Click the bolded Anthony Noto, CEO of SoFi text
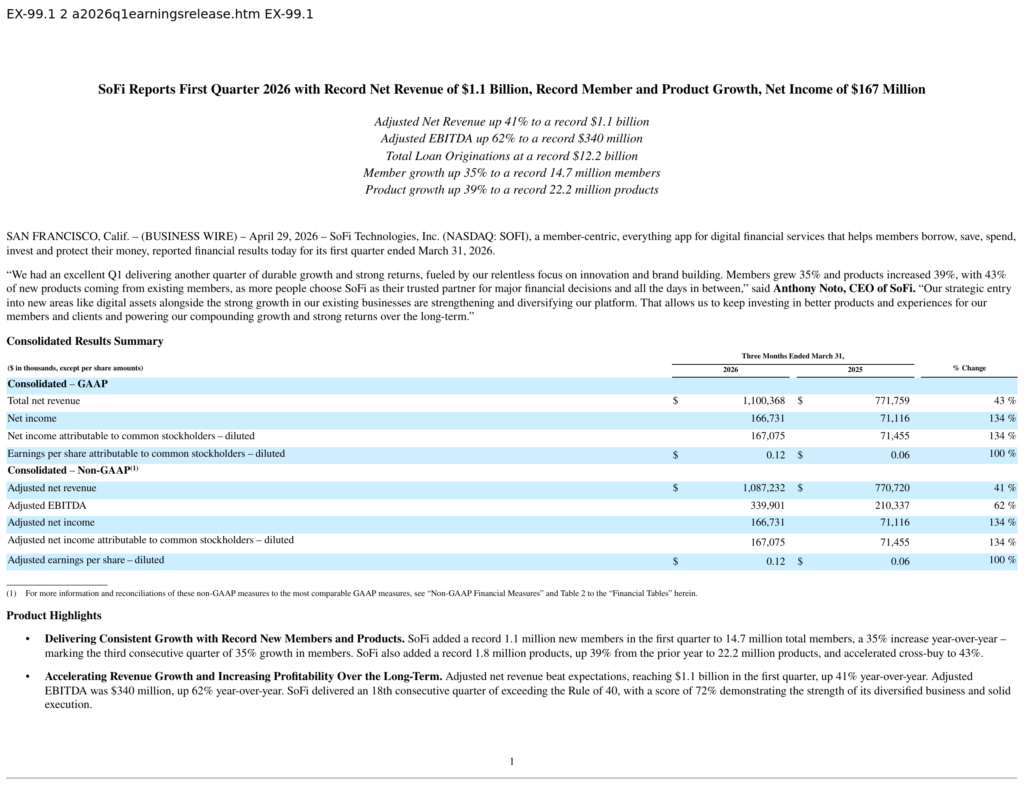The height and width of the screenshot is (800, 1024). pos(844,288)
